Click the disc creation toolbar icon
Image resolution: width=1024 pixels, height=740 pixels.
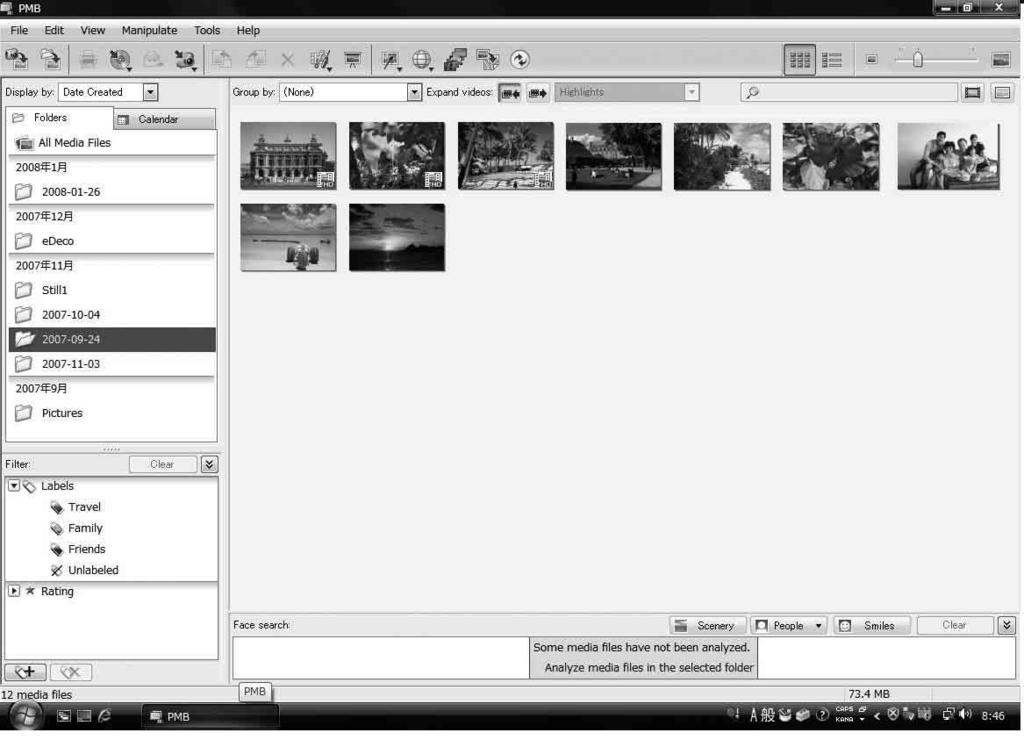point(120,59)
